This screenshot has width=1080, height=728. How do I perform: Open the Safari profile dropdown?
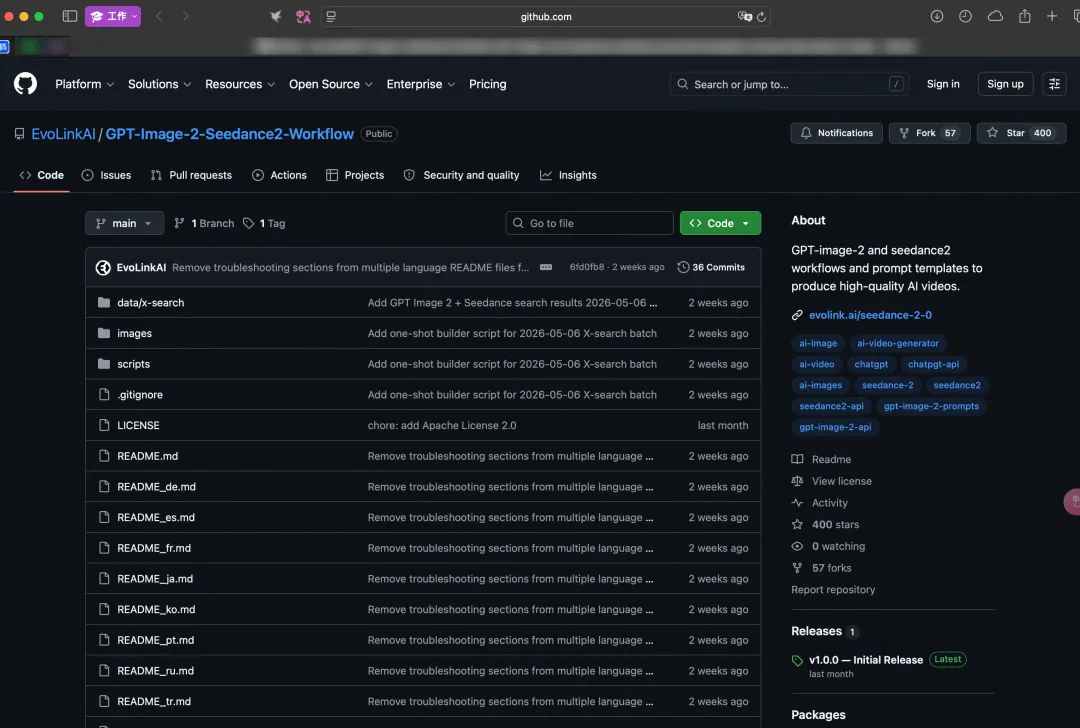click(x=113, y=16)
